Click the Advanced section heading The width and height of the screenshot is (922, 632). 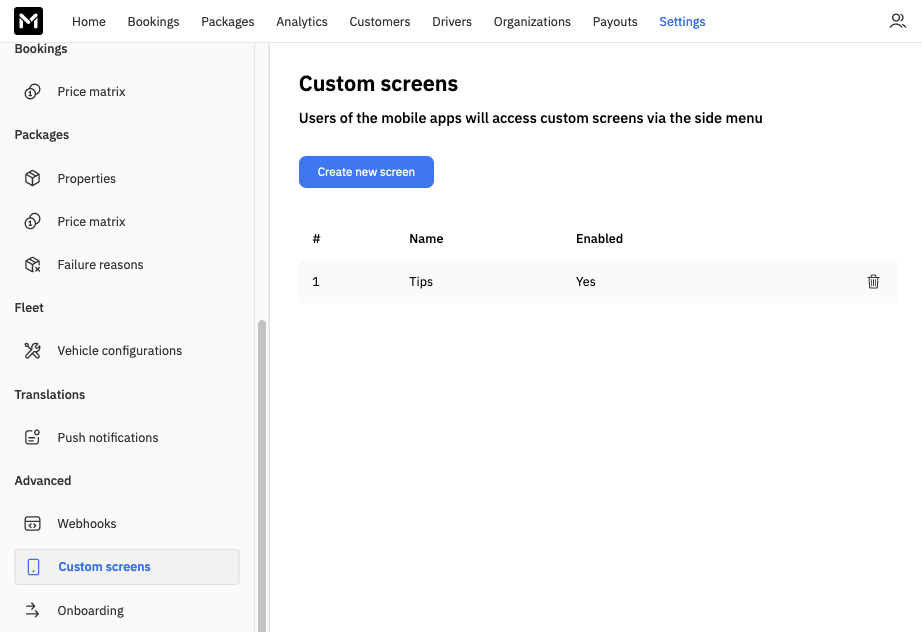click(43, 481)
